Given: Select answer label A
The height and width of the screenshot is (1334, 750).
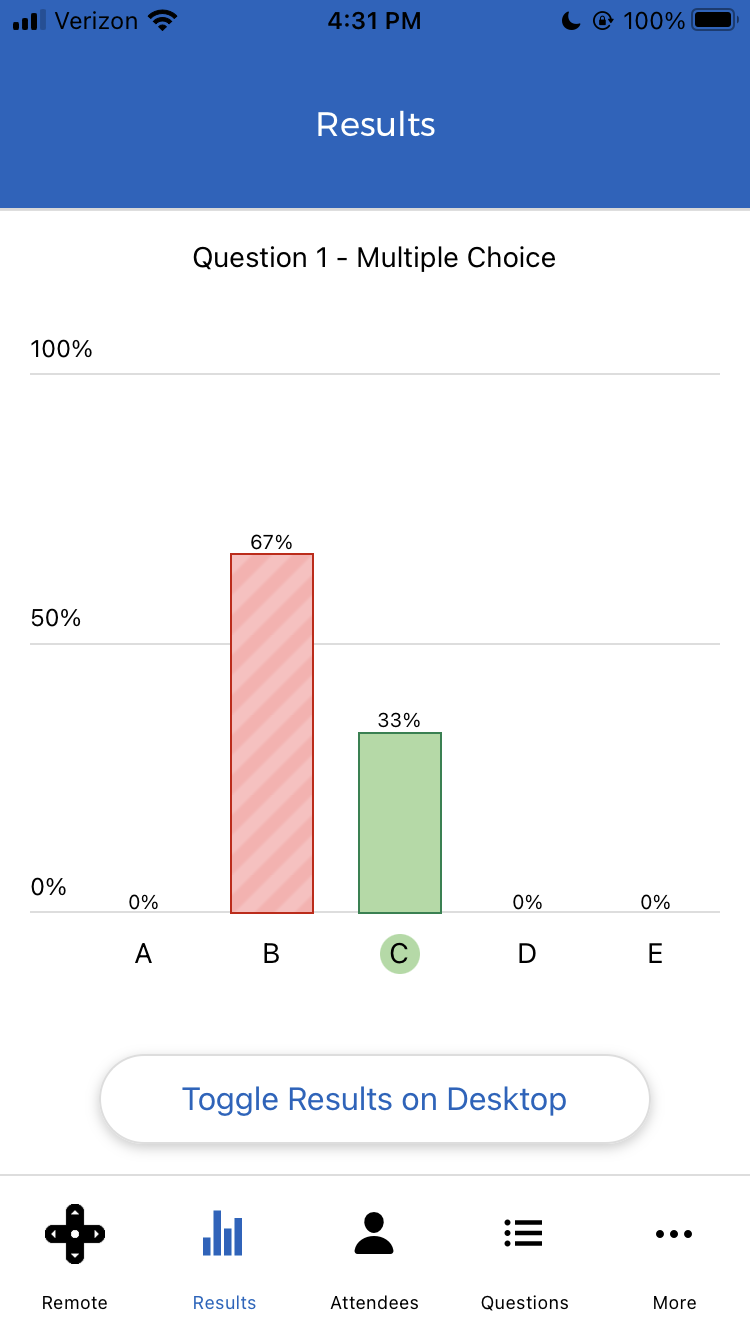Looking at the screenshot, I should 143,954.
